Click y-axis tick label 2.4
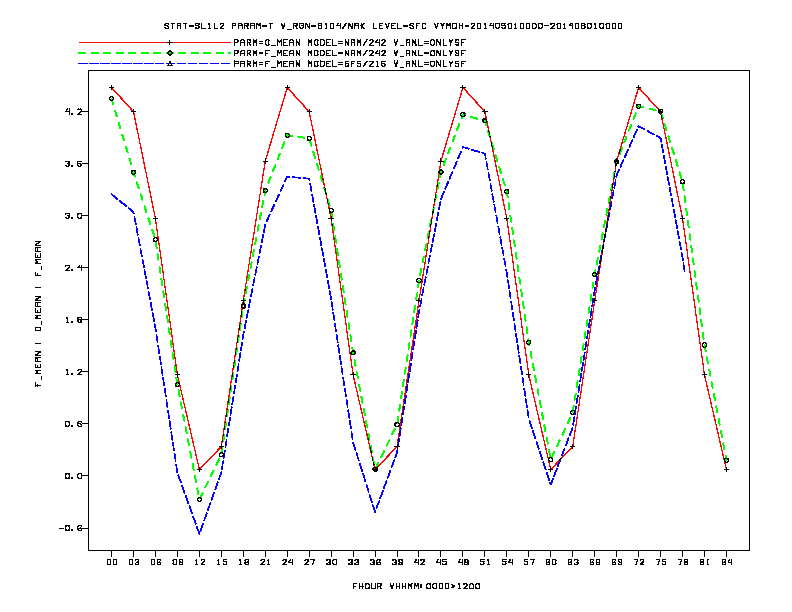This screenshot has width=792, height=612. (x=73, y=268)
